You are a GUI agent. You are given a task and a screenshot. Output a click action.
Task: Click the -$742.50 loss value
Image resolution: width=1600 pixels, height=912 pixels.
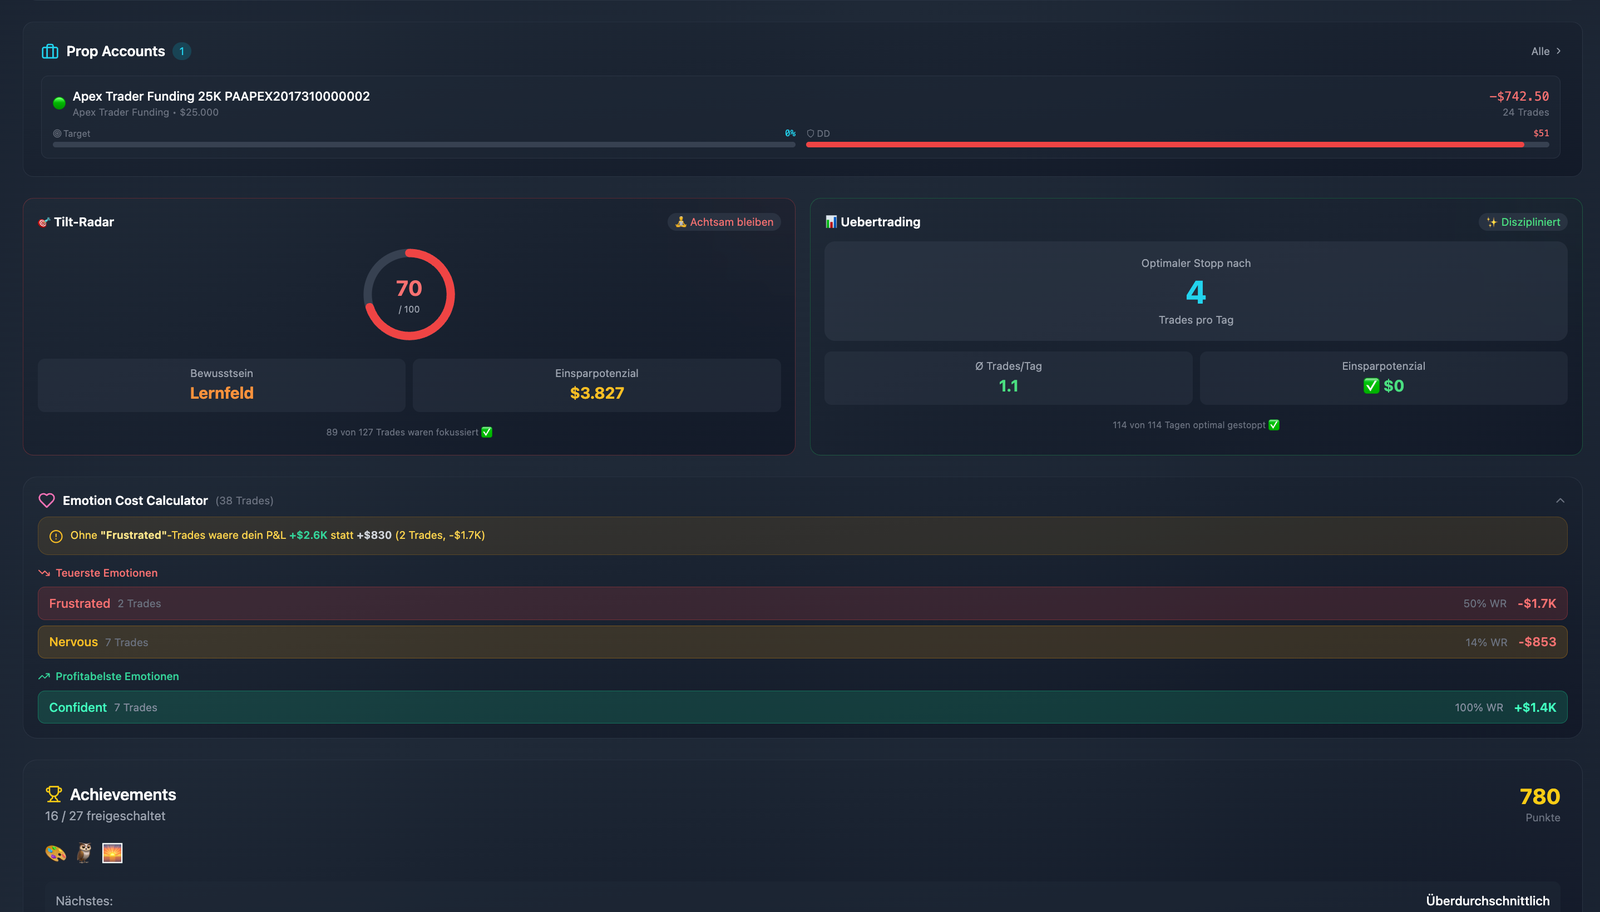point(1518,96)
